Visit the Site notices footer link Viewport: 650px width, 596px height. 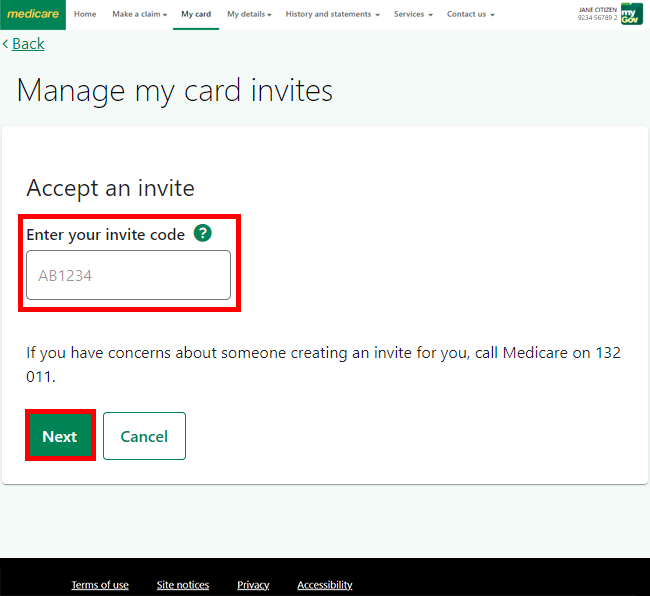183,585
